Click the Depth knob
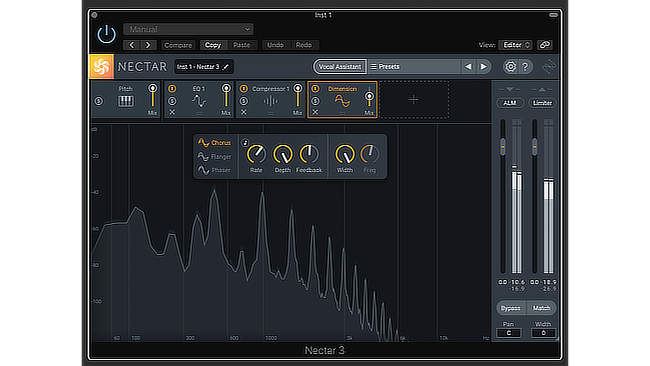This screenshot has width=650, height=366. 283,154
